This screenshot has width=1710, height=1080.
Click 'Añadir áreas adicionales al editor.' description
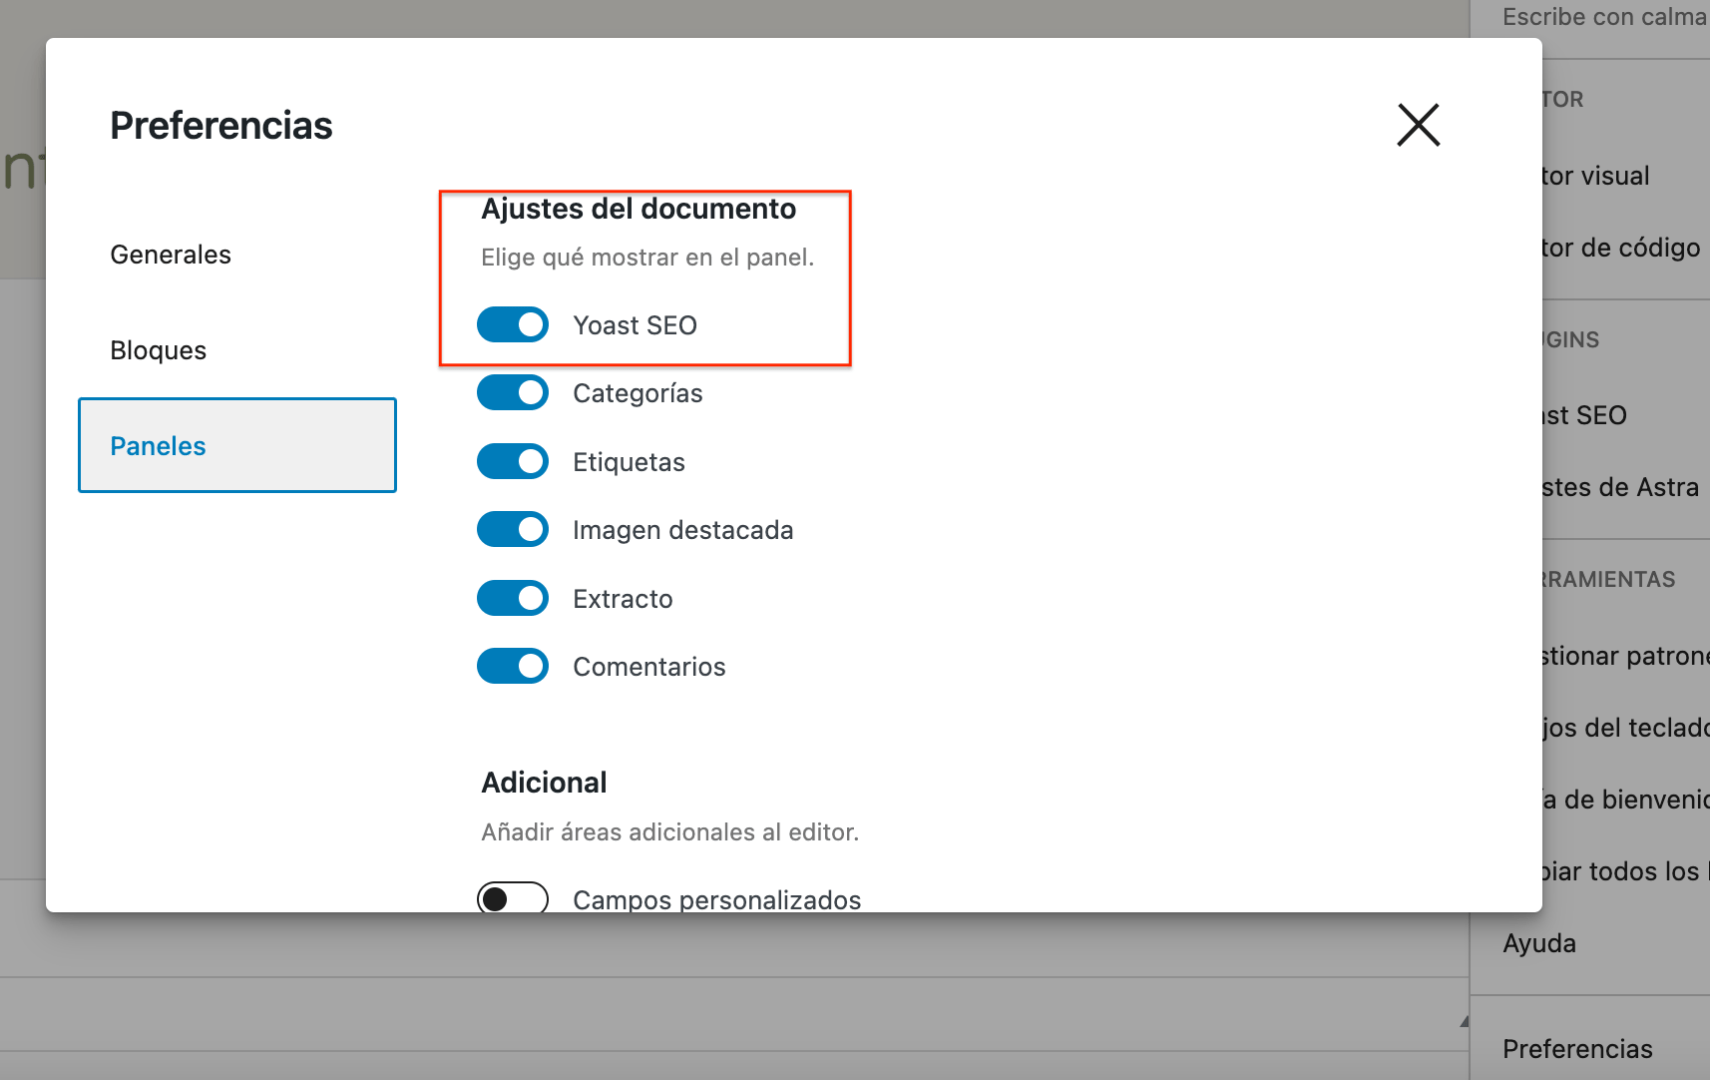670,832
